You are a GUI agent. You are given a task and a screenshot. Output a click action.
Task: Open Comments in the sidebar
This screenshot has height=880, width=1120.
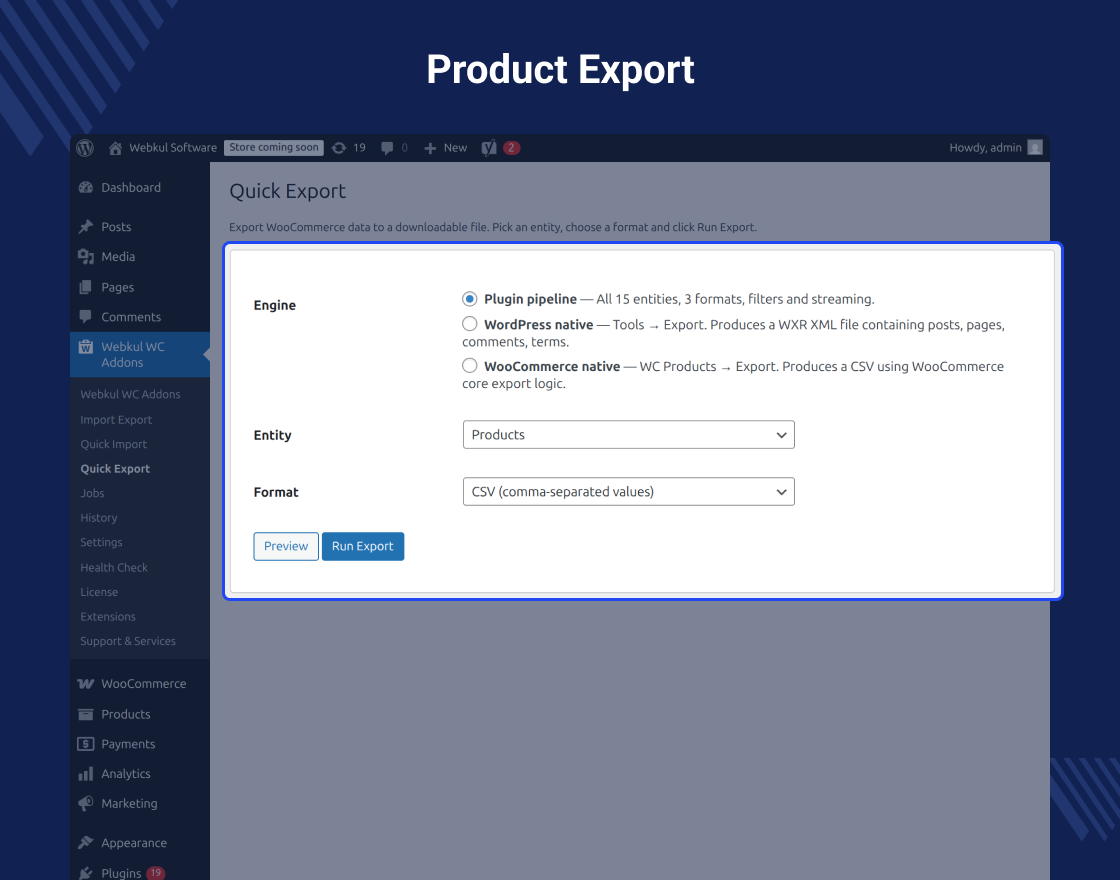131,316
